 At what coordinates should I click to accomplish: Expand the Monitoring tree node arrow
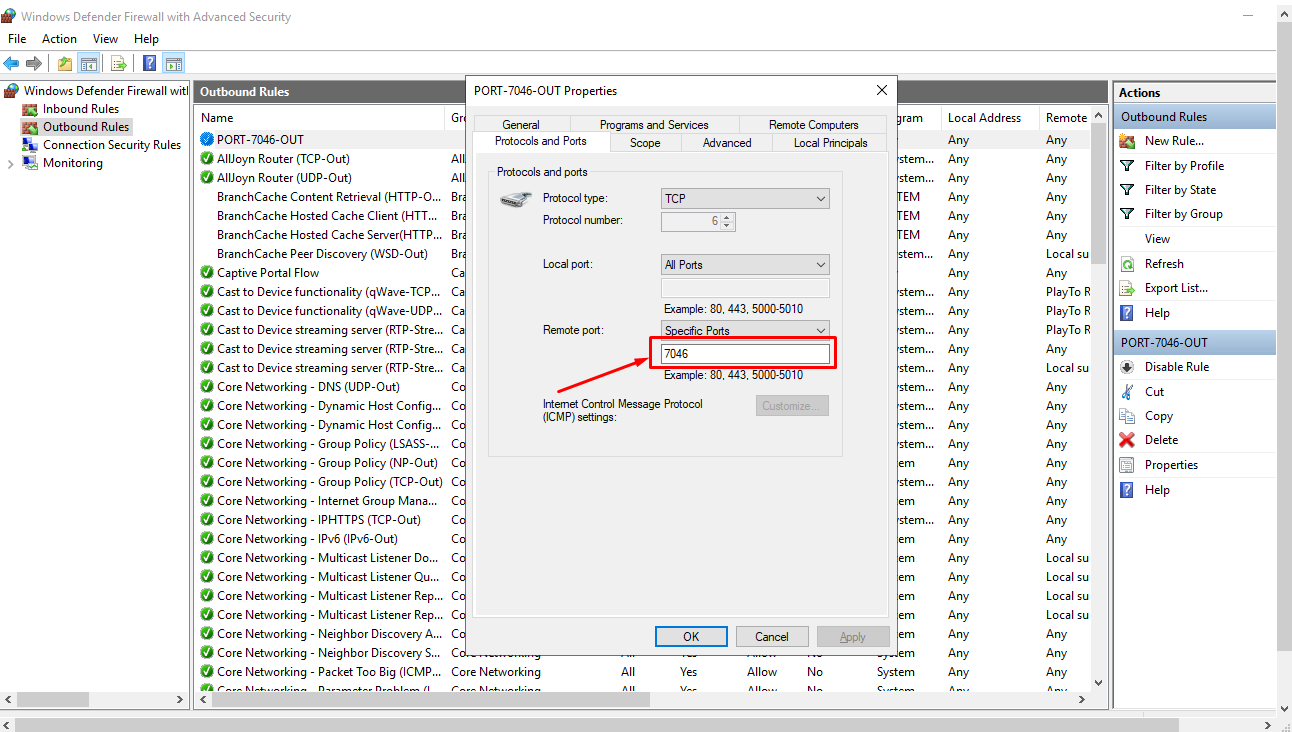11,164
